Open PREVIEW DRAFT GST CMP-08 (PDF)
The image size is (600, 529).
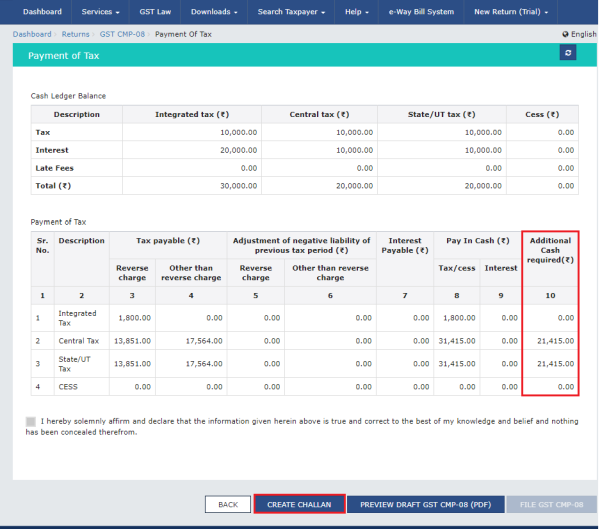click(425, 504)
